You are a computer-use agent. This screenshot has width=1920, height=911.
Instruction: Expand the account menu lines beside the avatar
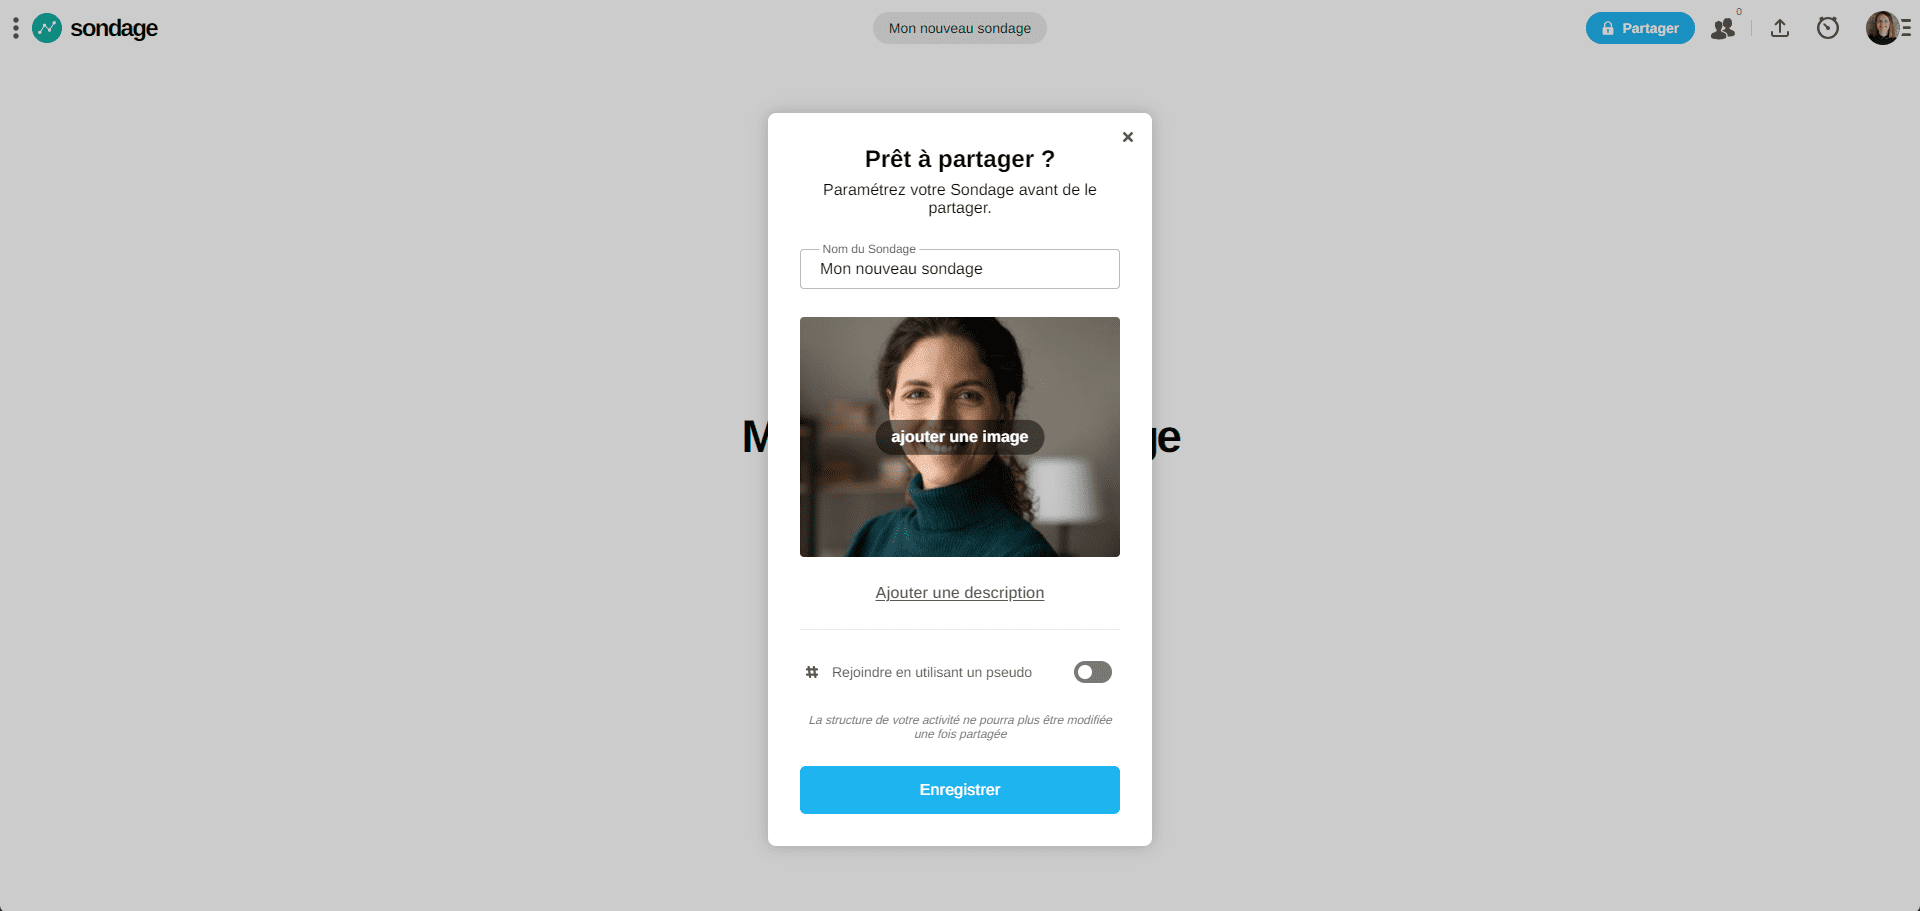coord(1906,28)
